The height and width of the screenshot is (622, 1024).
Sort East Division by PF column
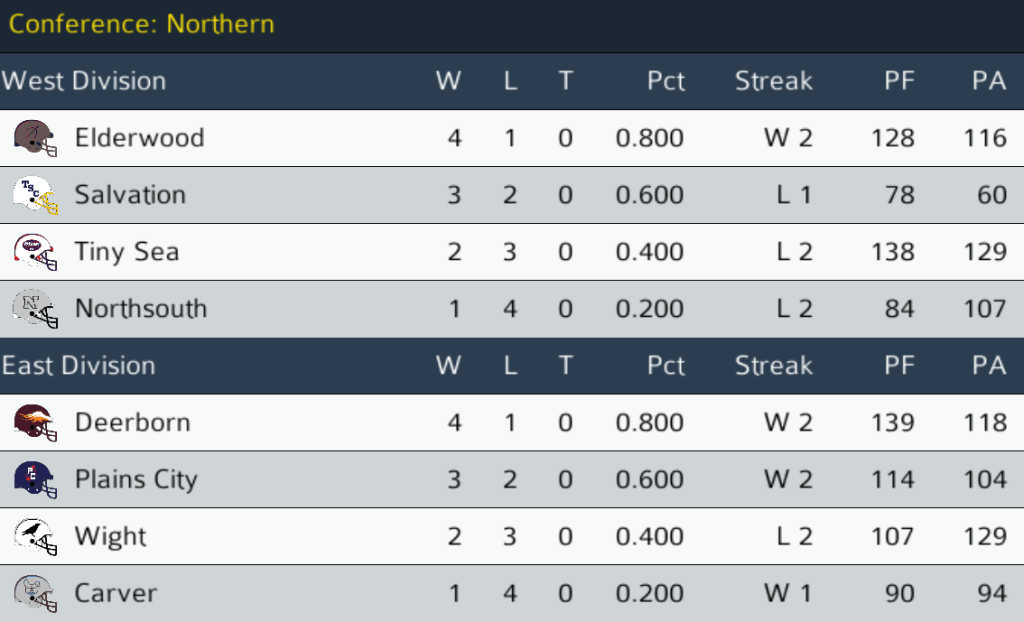(x=899, y=365)
